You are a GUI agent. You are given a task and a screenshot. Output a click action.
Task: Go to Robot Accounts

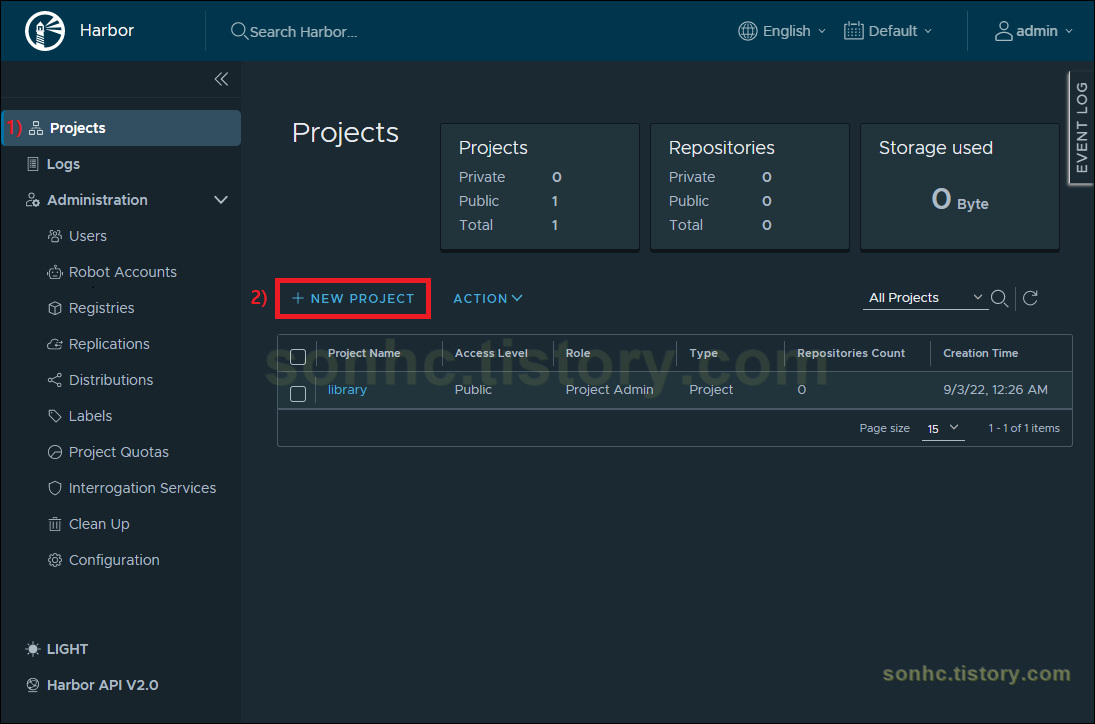point(122,272)
